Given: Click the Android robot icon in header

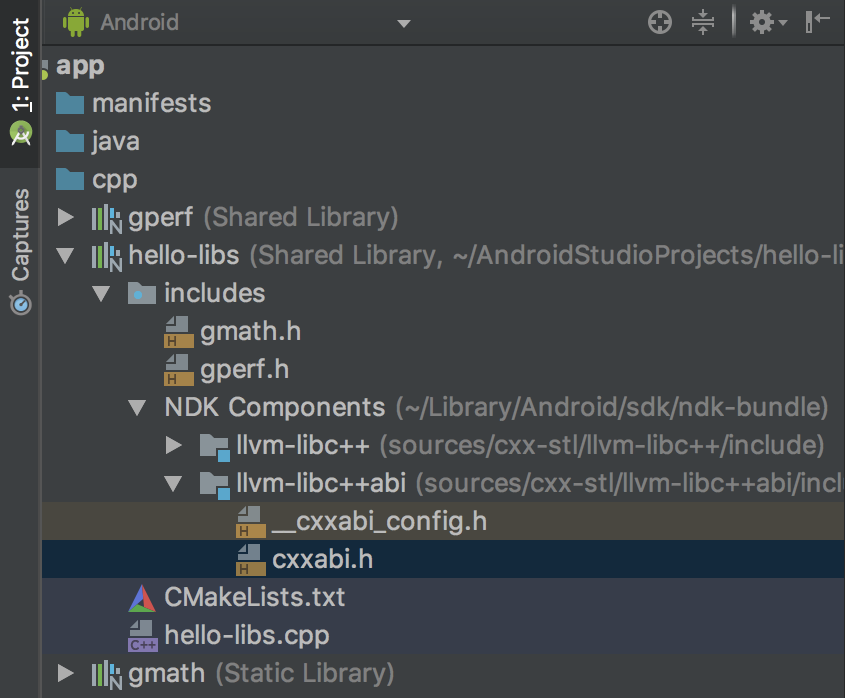Looking at the screenshot, I should pos(75,23).
